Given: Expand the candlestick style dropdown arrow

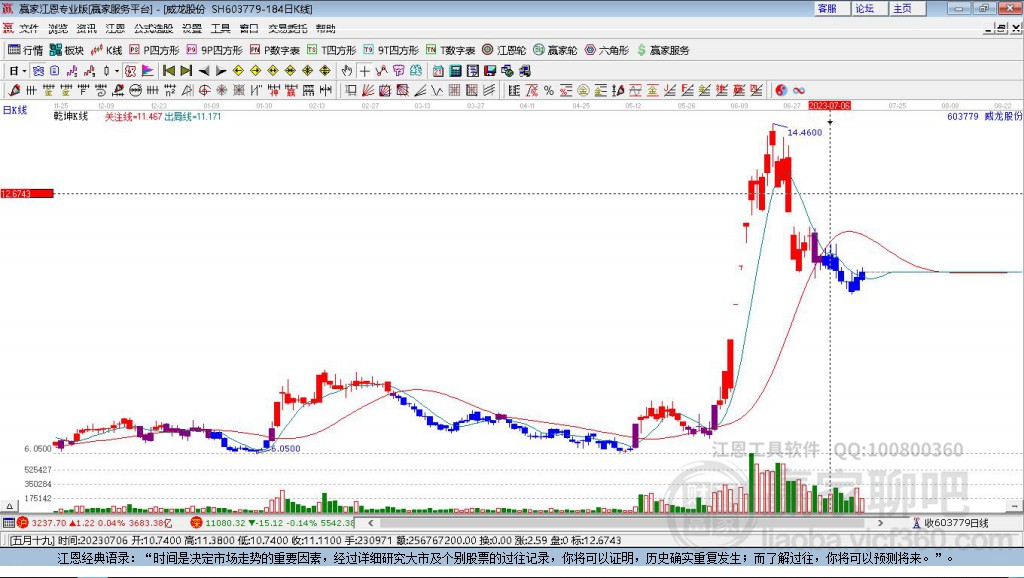Looking at the screenshot, I should pyautogui.click(x=117, y=71).
